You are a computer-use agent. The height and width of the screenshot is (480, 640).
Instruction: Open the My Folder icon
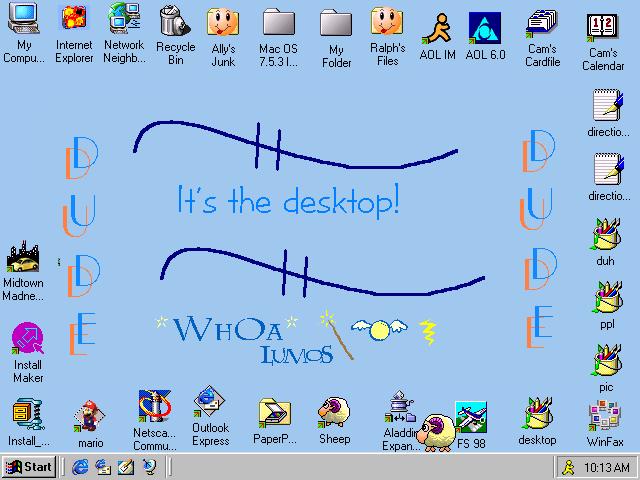(x=336, y=23)
